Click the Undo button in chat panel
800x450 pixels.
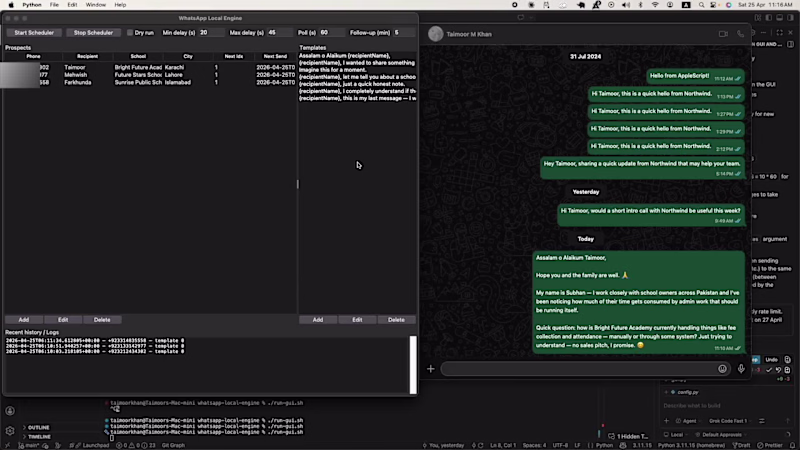point(771,360)
